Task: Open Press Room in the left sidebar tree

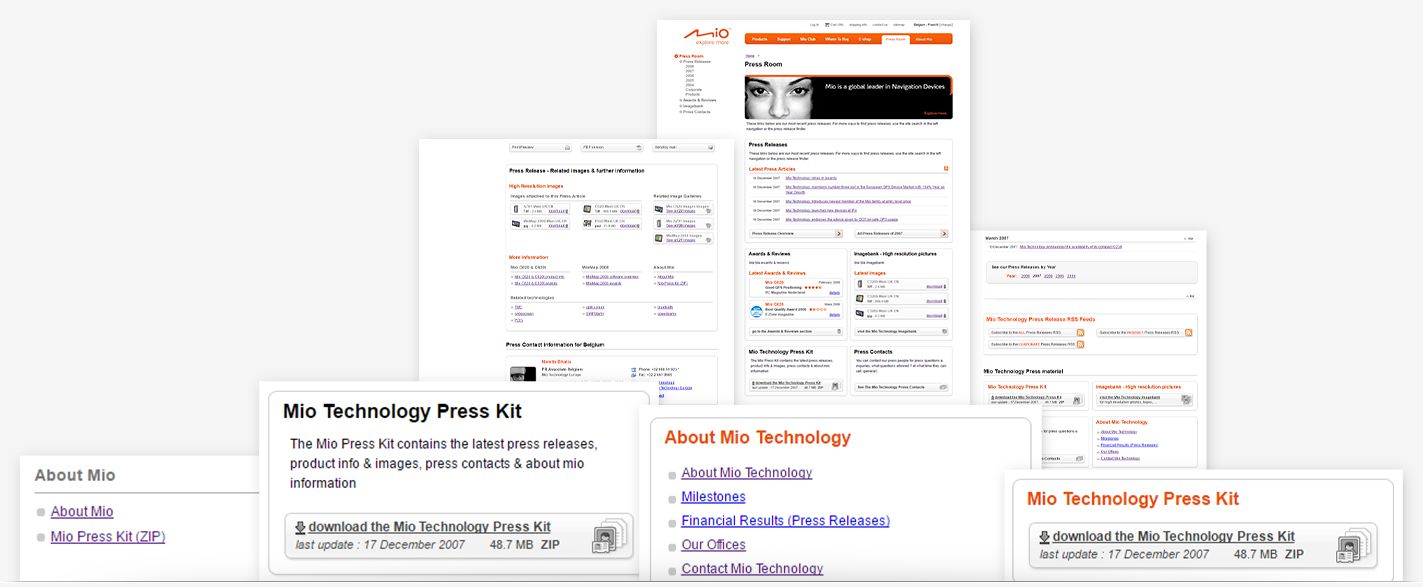Action: pyautogui.click(x=692, y=56)
